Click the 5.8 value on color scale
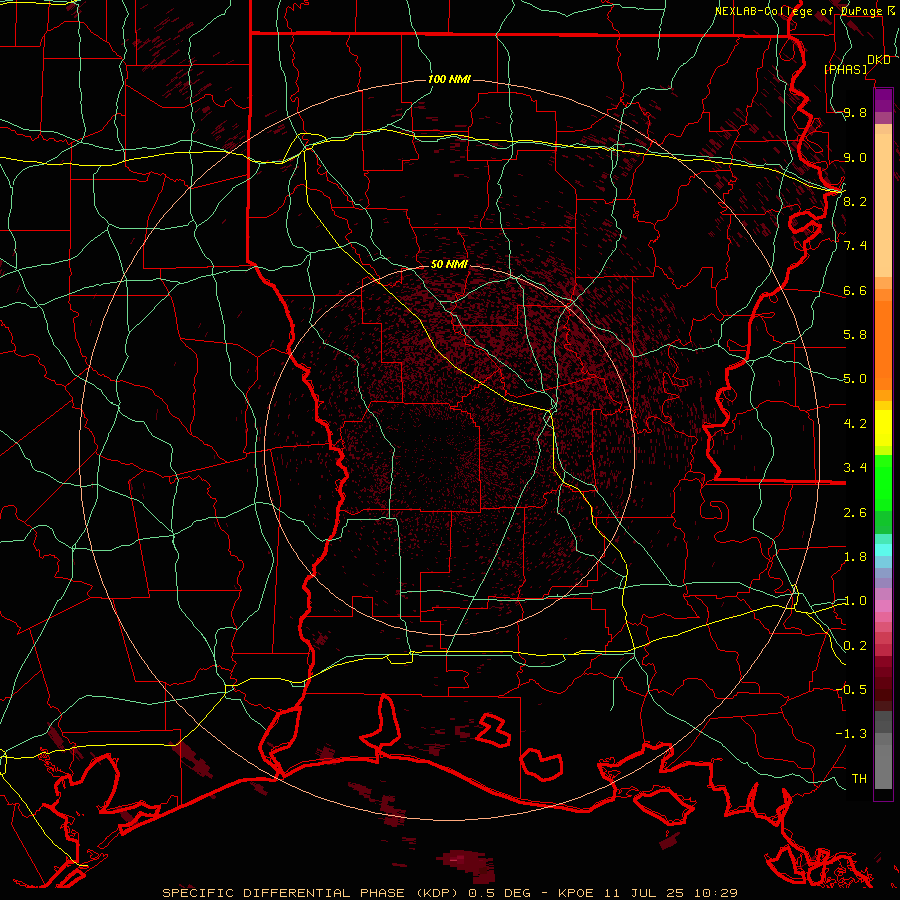900x900 pixels. pos(855,334)
